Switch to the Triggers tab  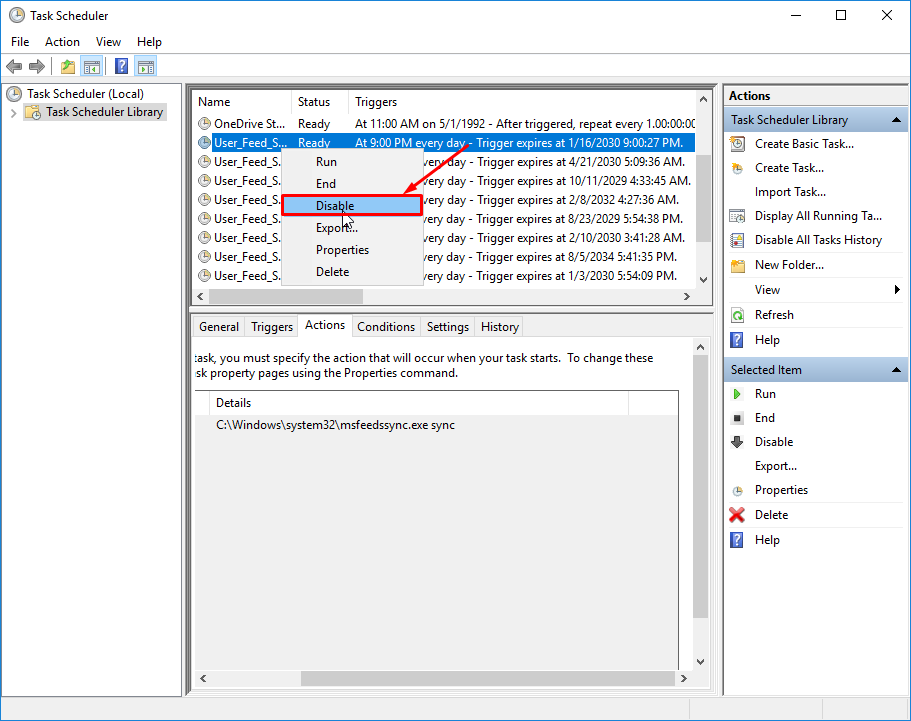coord(272,327)
